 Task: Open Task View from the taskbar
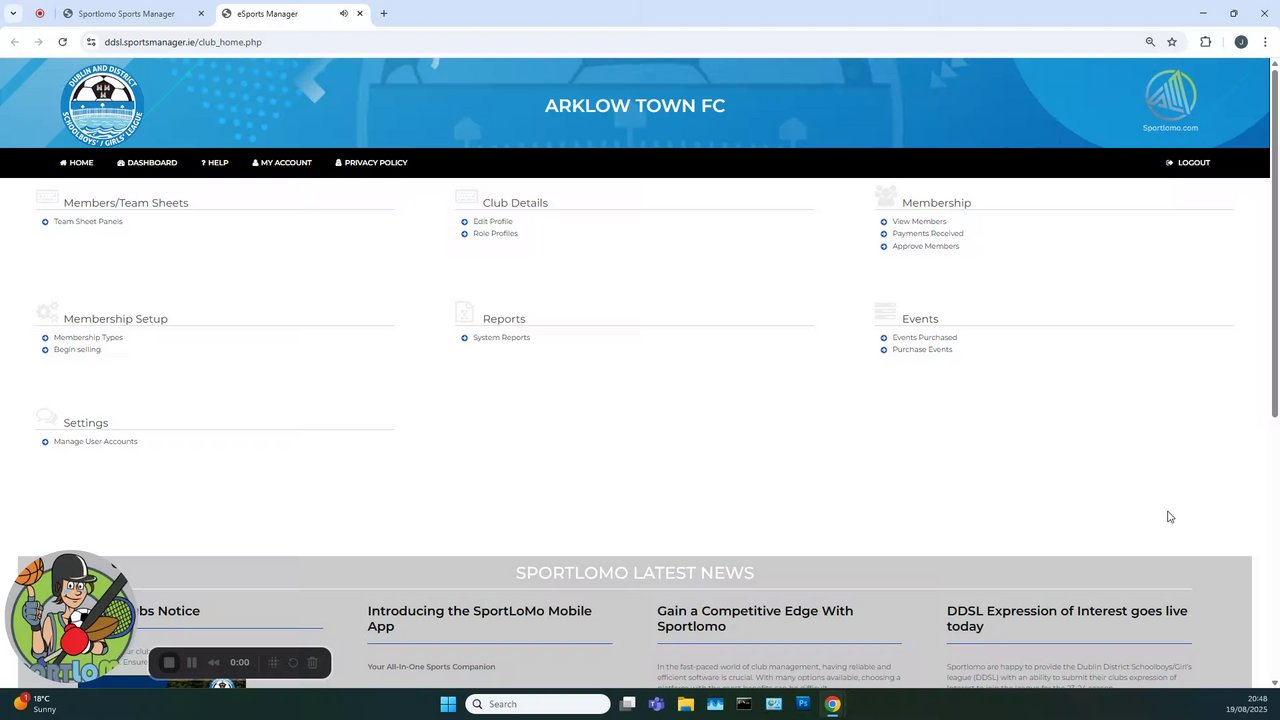[x=627, y=704]
